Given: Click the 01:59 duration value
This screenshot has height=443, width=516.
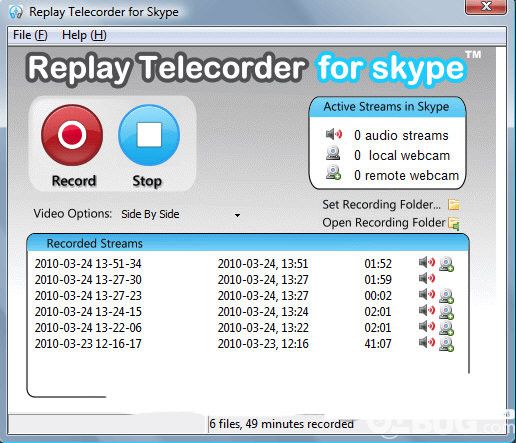Looking at the screenshot, I should (x=378, y=280).
